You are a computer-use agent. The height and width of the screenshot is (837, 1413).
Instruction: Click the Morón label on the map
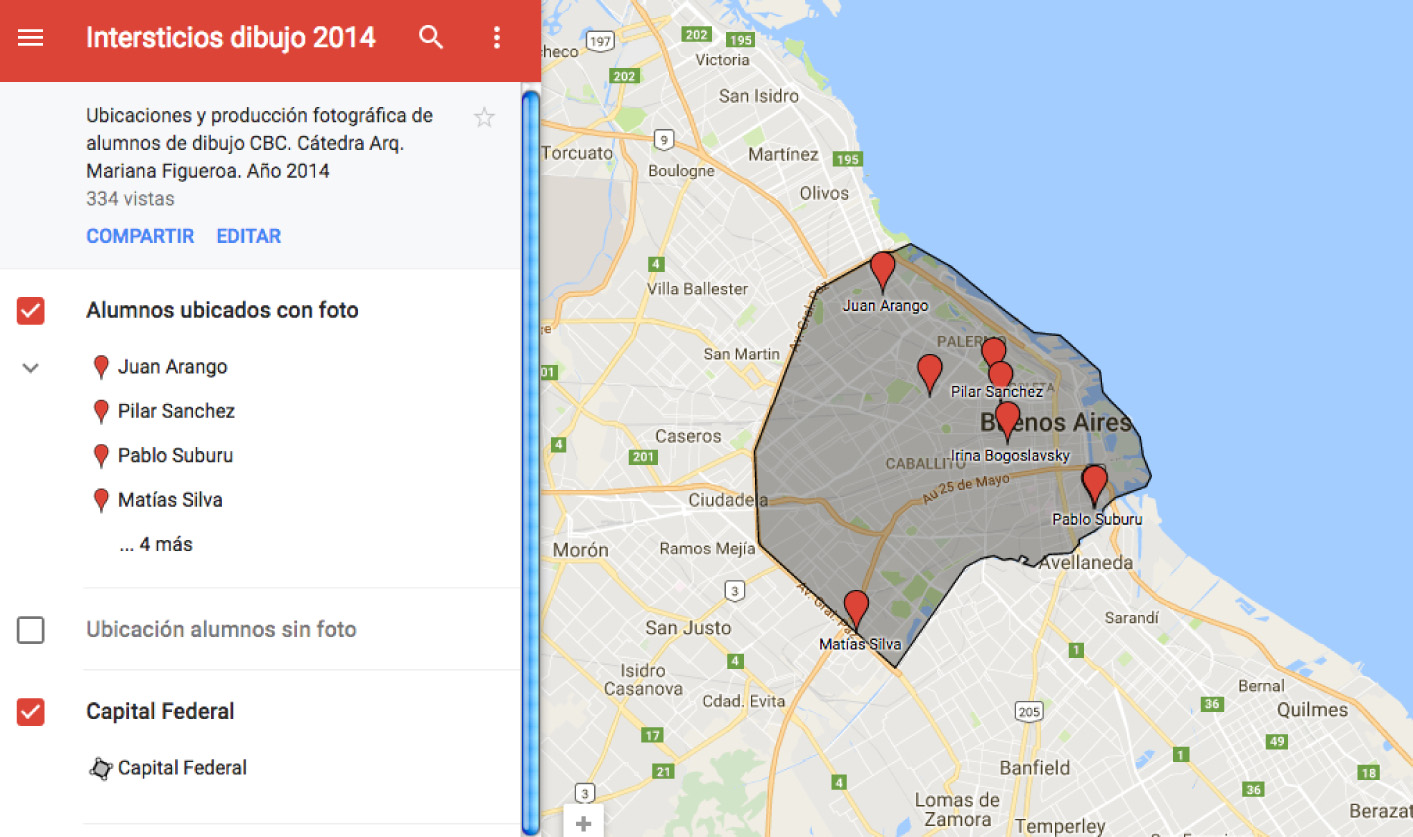[x=581, y=550]
